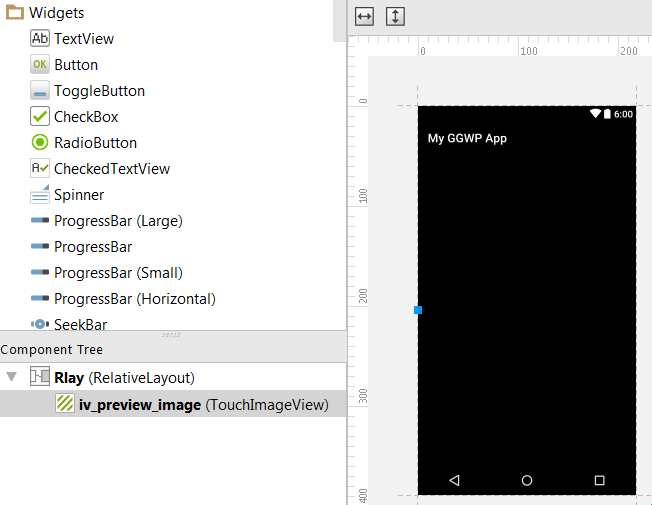The width and height of the screenshot is (652, 505).
Task: Click the blue selection handle on preview
Action: point(418,310)
